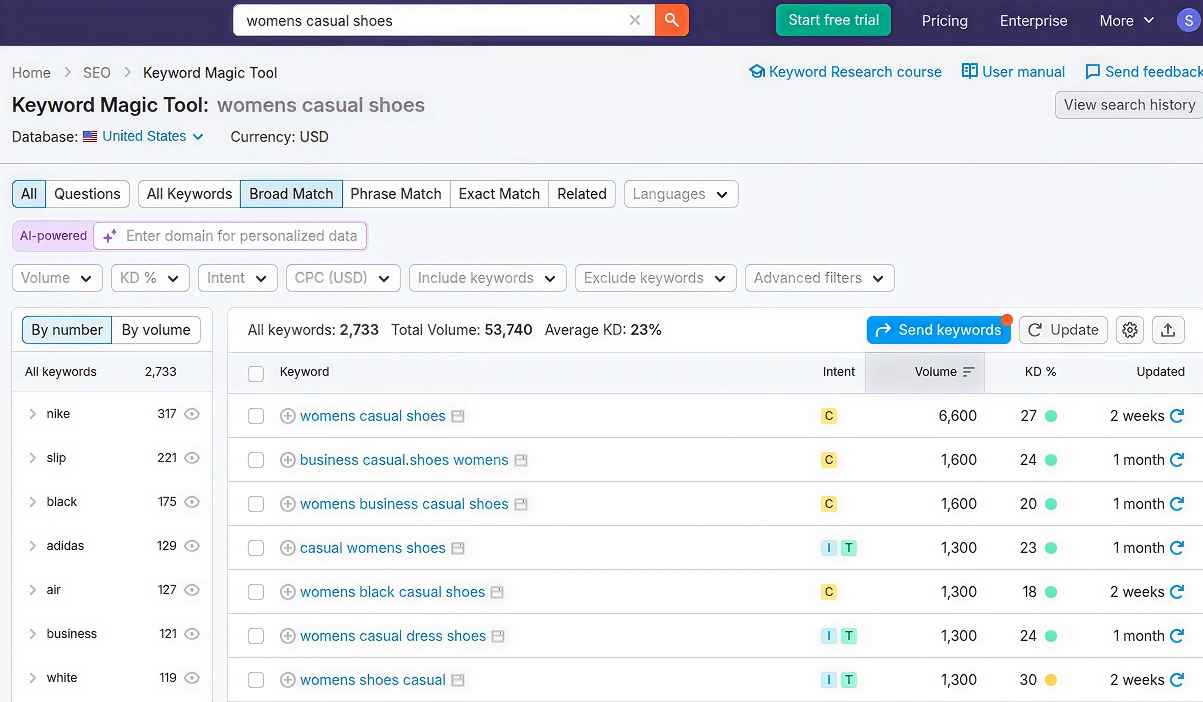Select the Phrase Match tab

tap(396, 194)
